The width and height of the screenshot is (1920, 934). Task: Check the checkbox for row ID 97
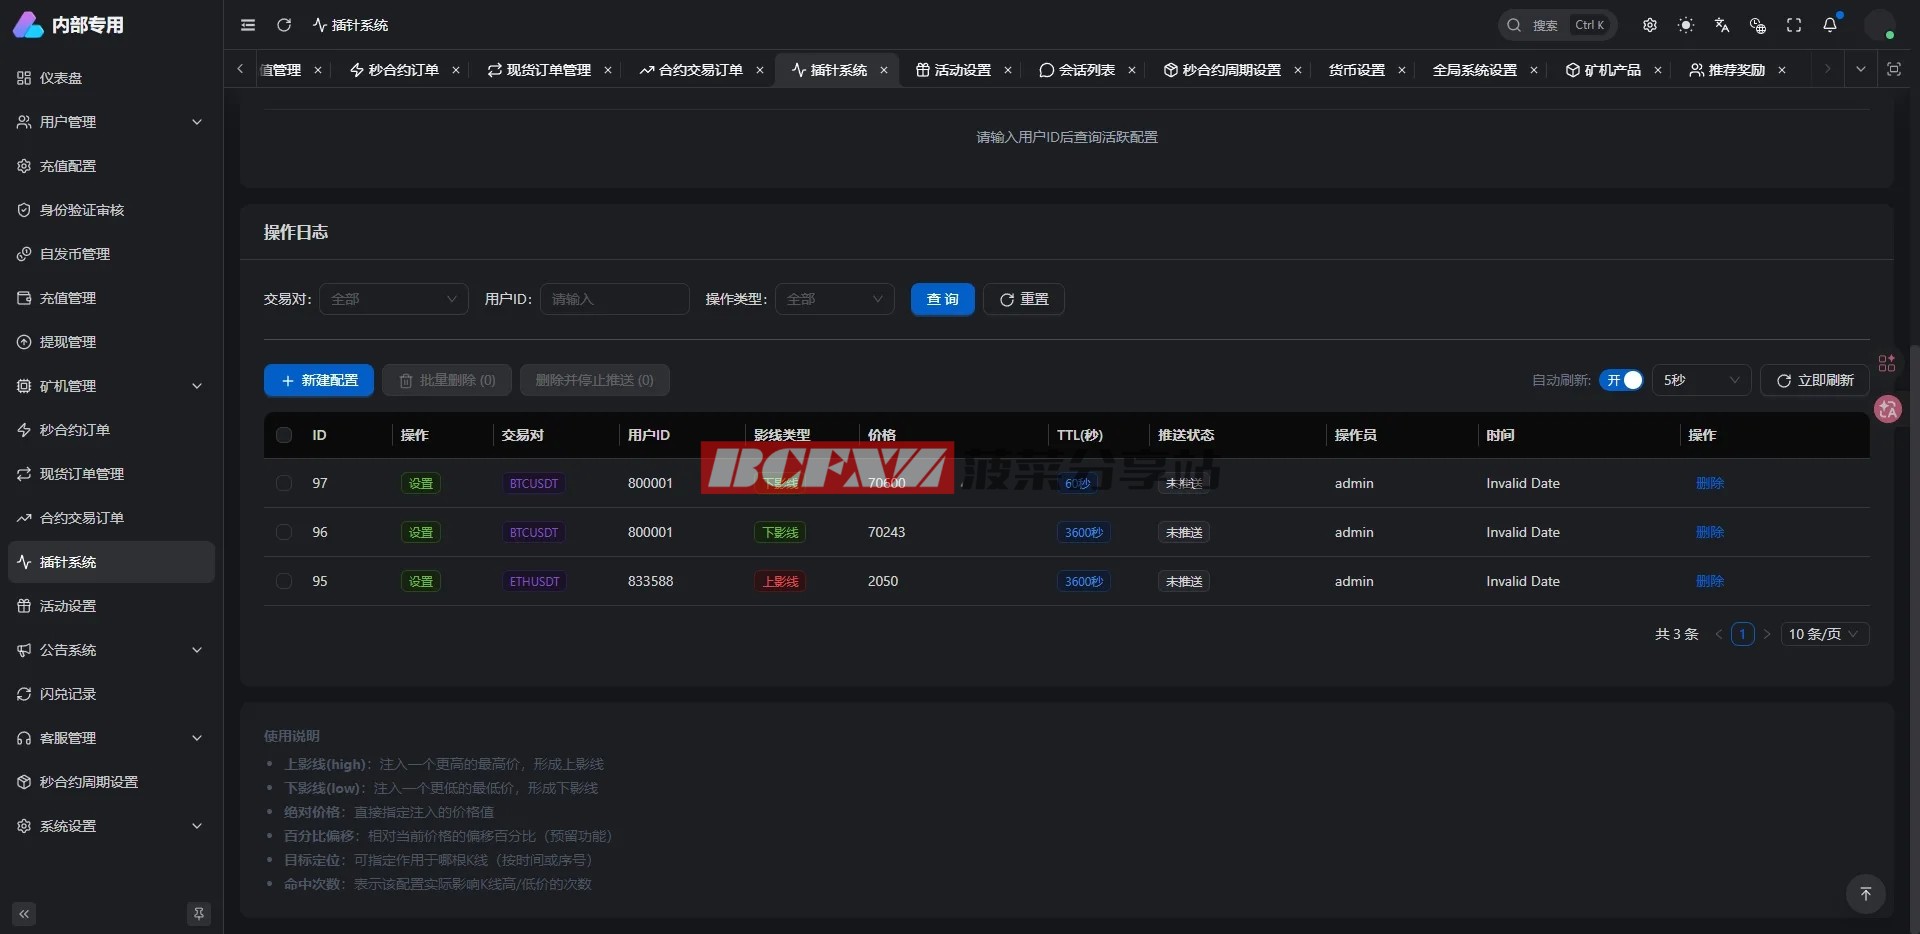tap(284, 483)
